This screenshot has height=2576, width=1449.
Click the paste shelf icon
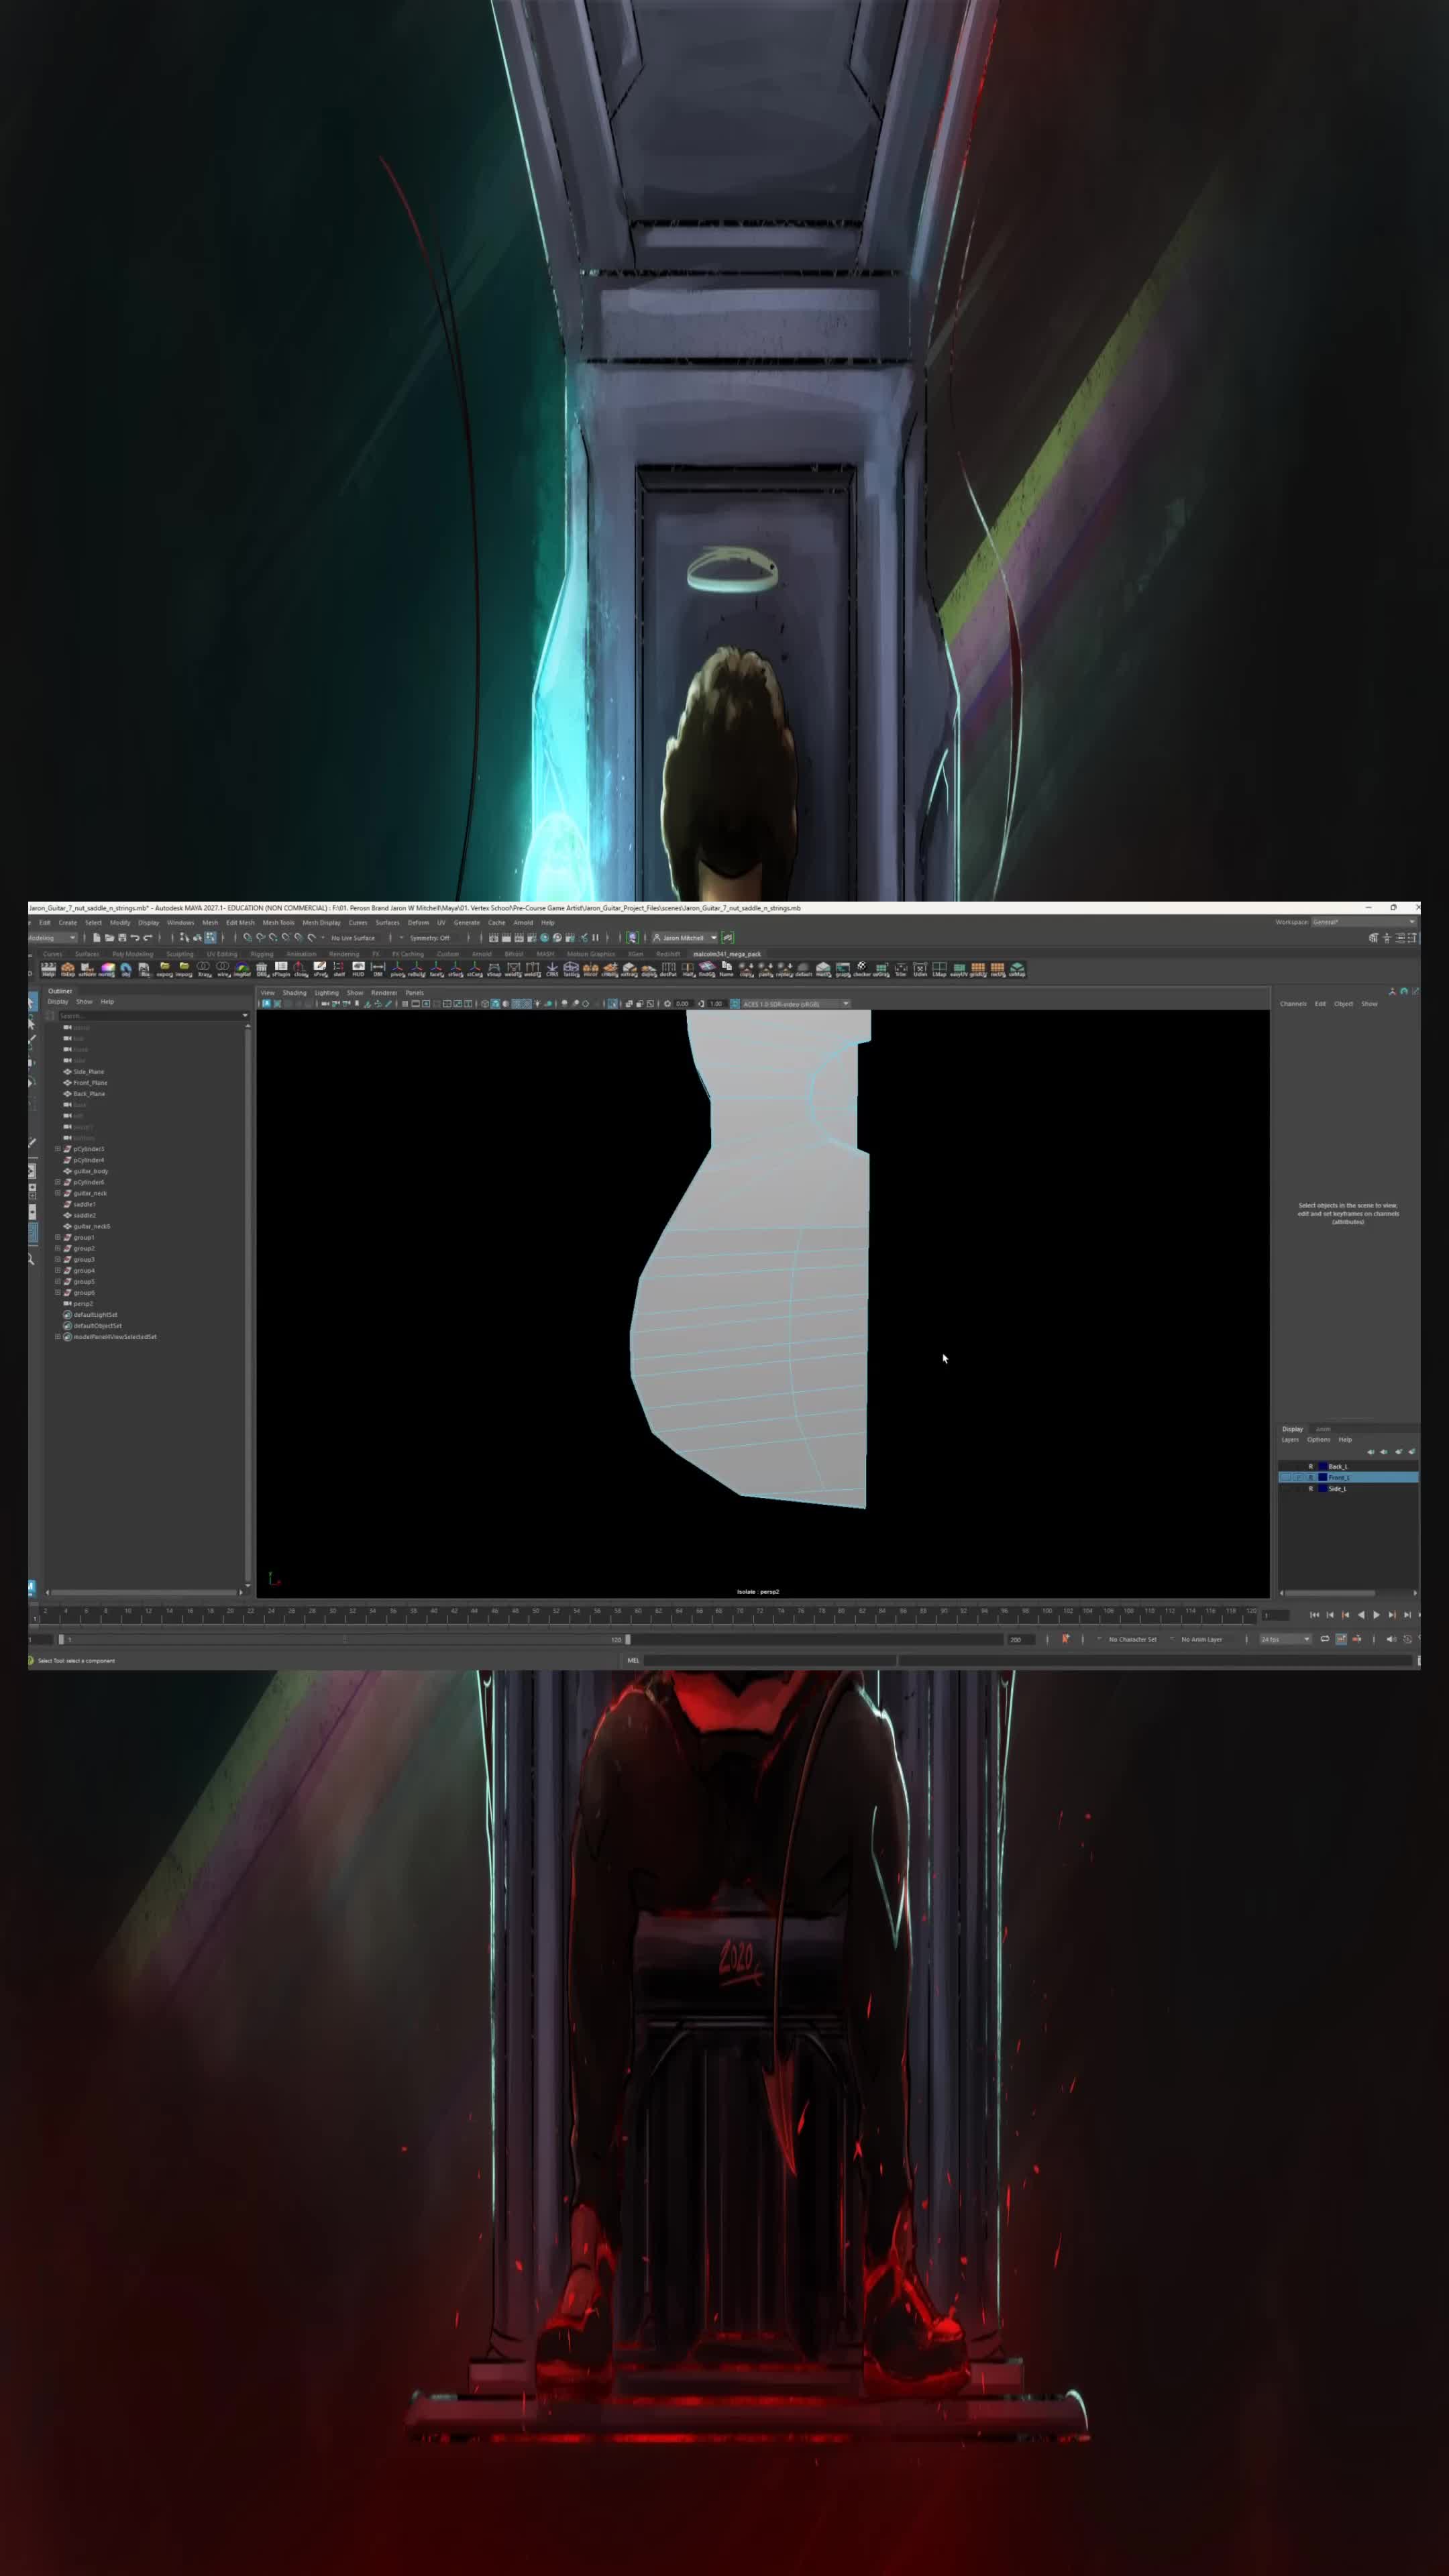coord(765,968)
